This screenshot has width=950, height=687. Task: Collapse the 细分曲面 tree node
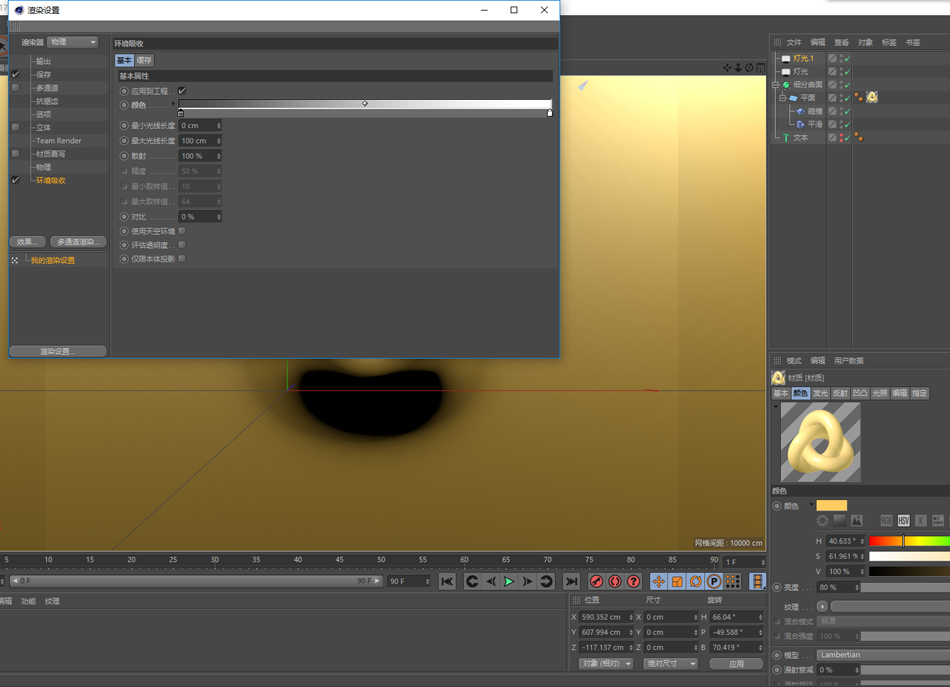(775, 85)
